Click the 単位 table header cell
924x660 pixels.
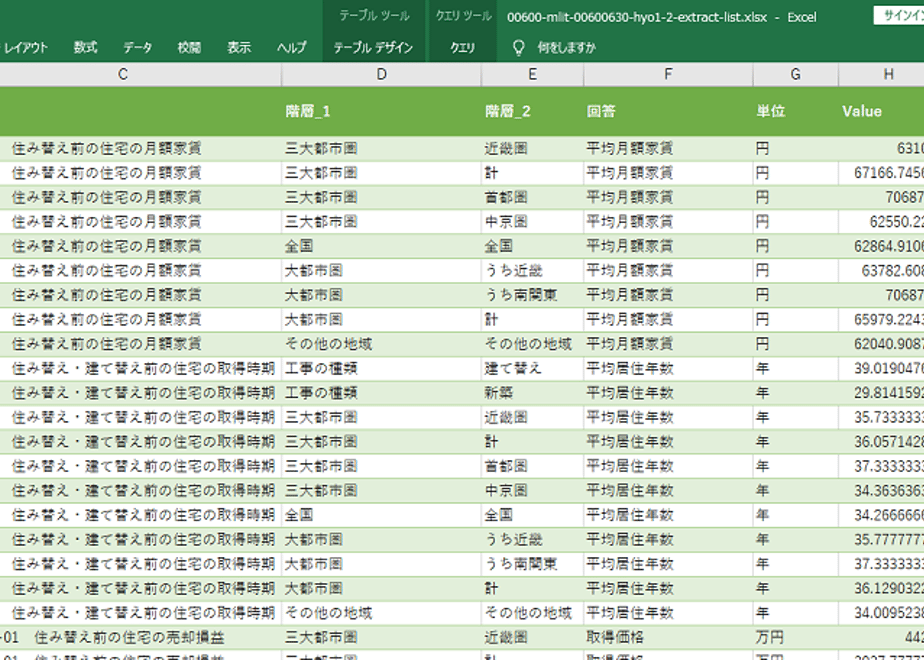[x=795, y=111]
